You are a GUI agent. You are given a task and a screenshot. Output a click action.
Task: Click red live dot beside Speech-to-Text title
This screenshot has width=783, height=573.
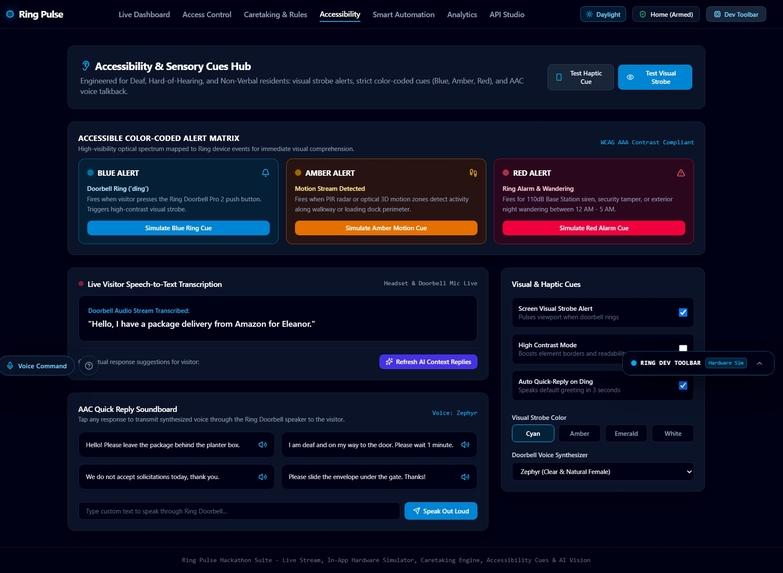81,284
